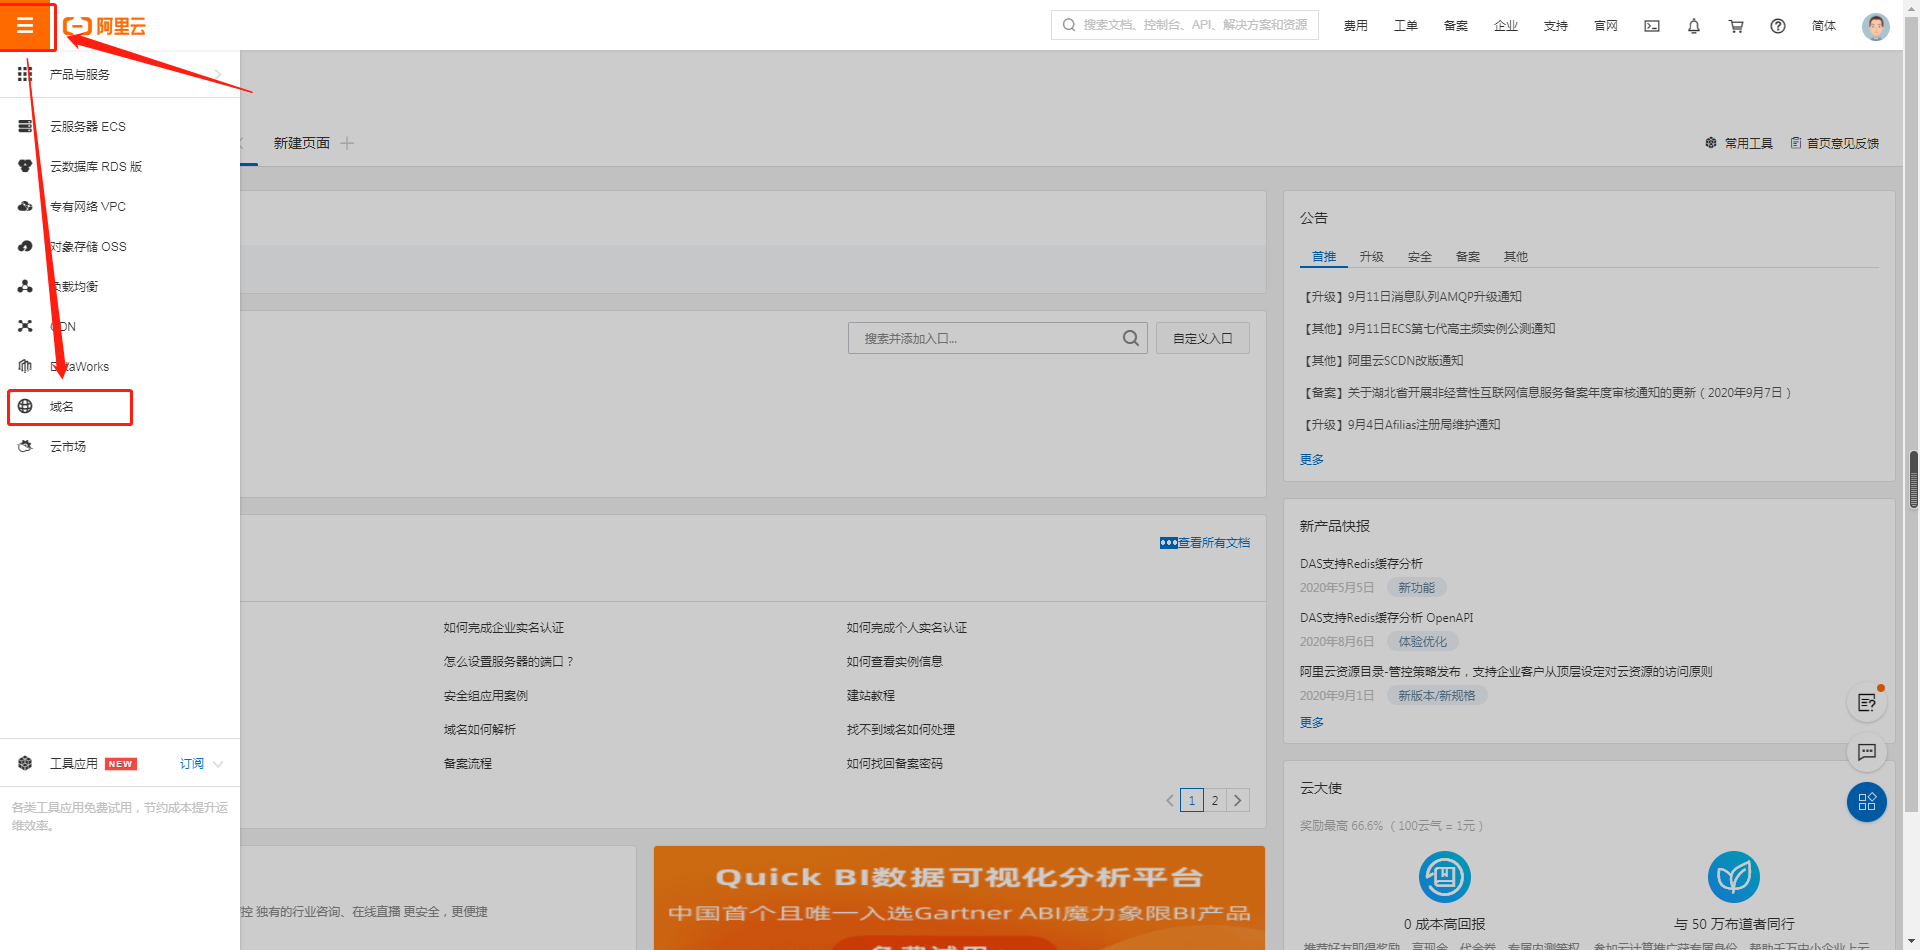
Task: Switch to the 备案 announcement tab
Action: point(1468,257)
